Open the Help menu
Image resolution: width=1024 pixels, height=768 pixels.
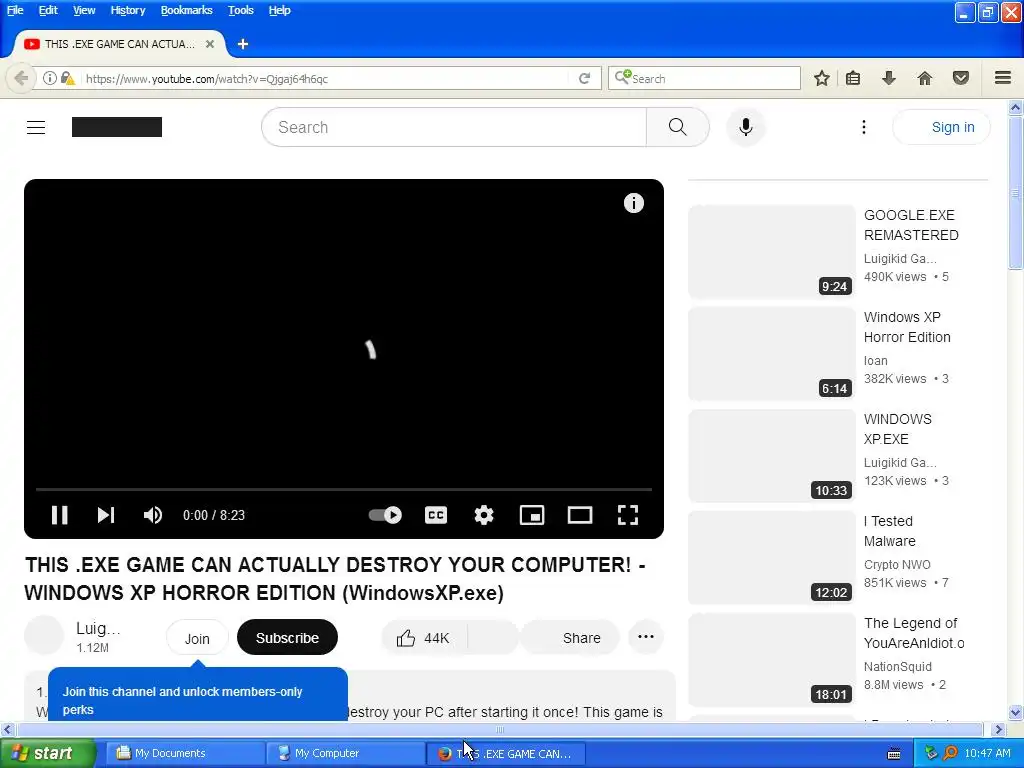[280, 10]
